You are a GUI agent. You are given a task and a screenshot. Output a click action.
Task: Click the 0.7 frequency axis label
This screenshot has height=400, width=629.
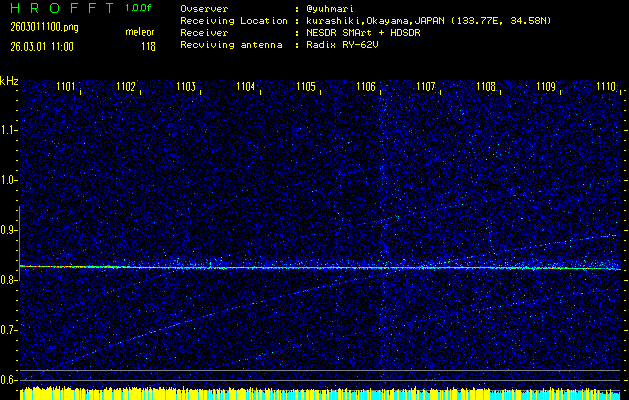click(9, 330)
